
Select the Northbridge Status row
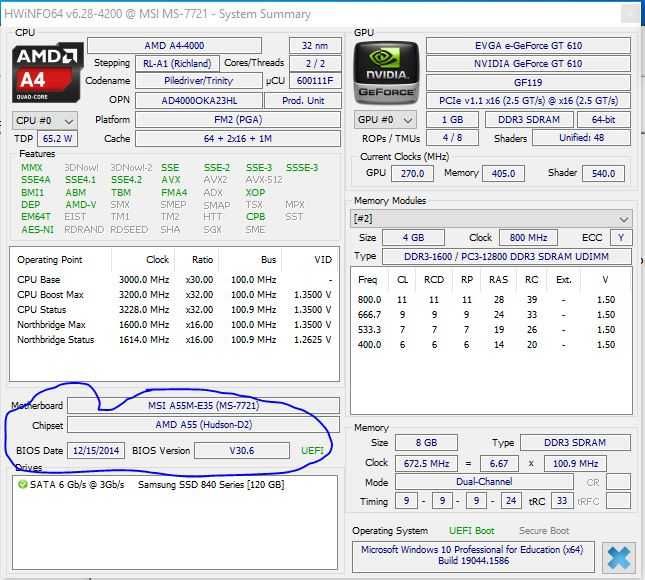(174, 340)
